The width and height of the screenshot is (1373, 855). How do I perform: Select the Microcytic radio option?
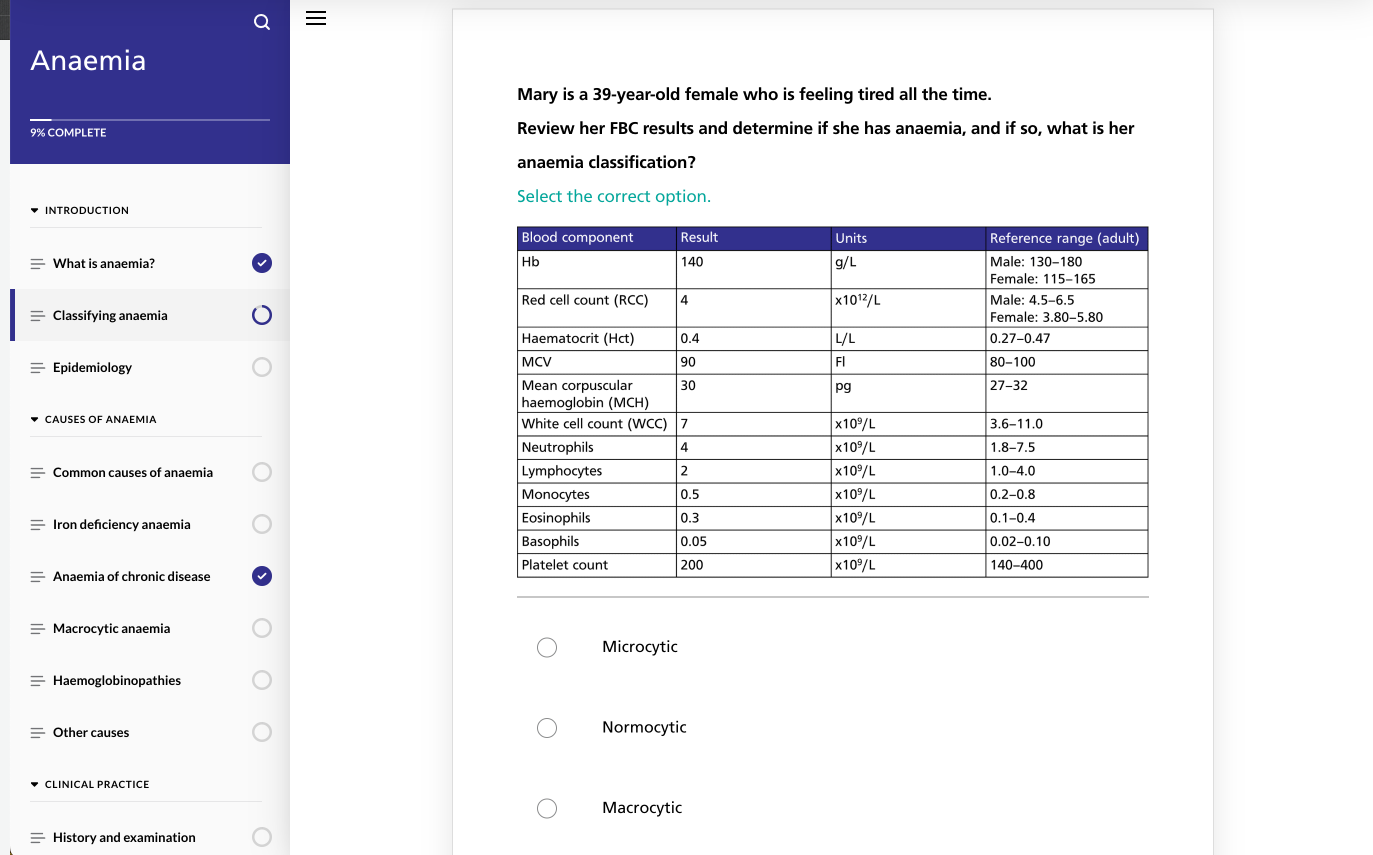pos(547,647)
